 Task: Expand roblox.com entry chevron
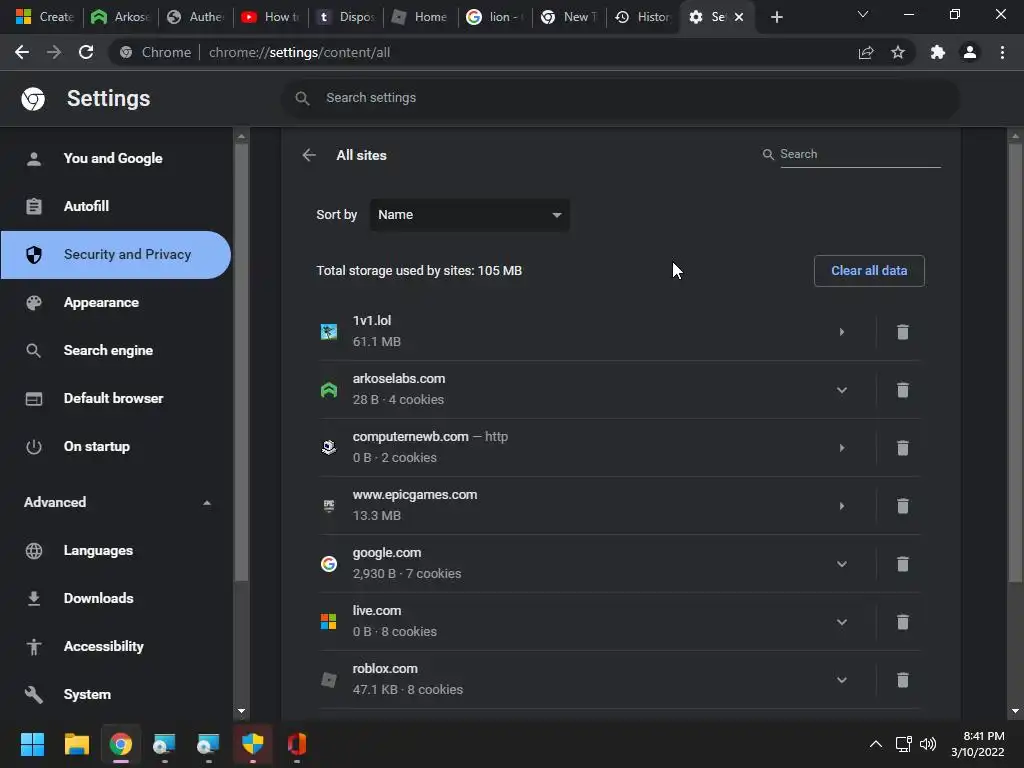[842, 680]
